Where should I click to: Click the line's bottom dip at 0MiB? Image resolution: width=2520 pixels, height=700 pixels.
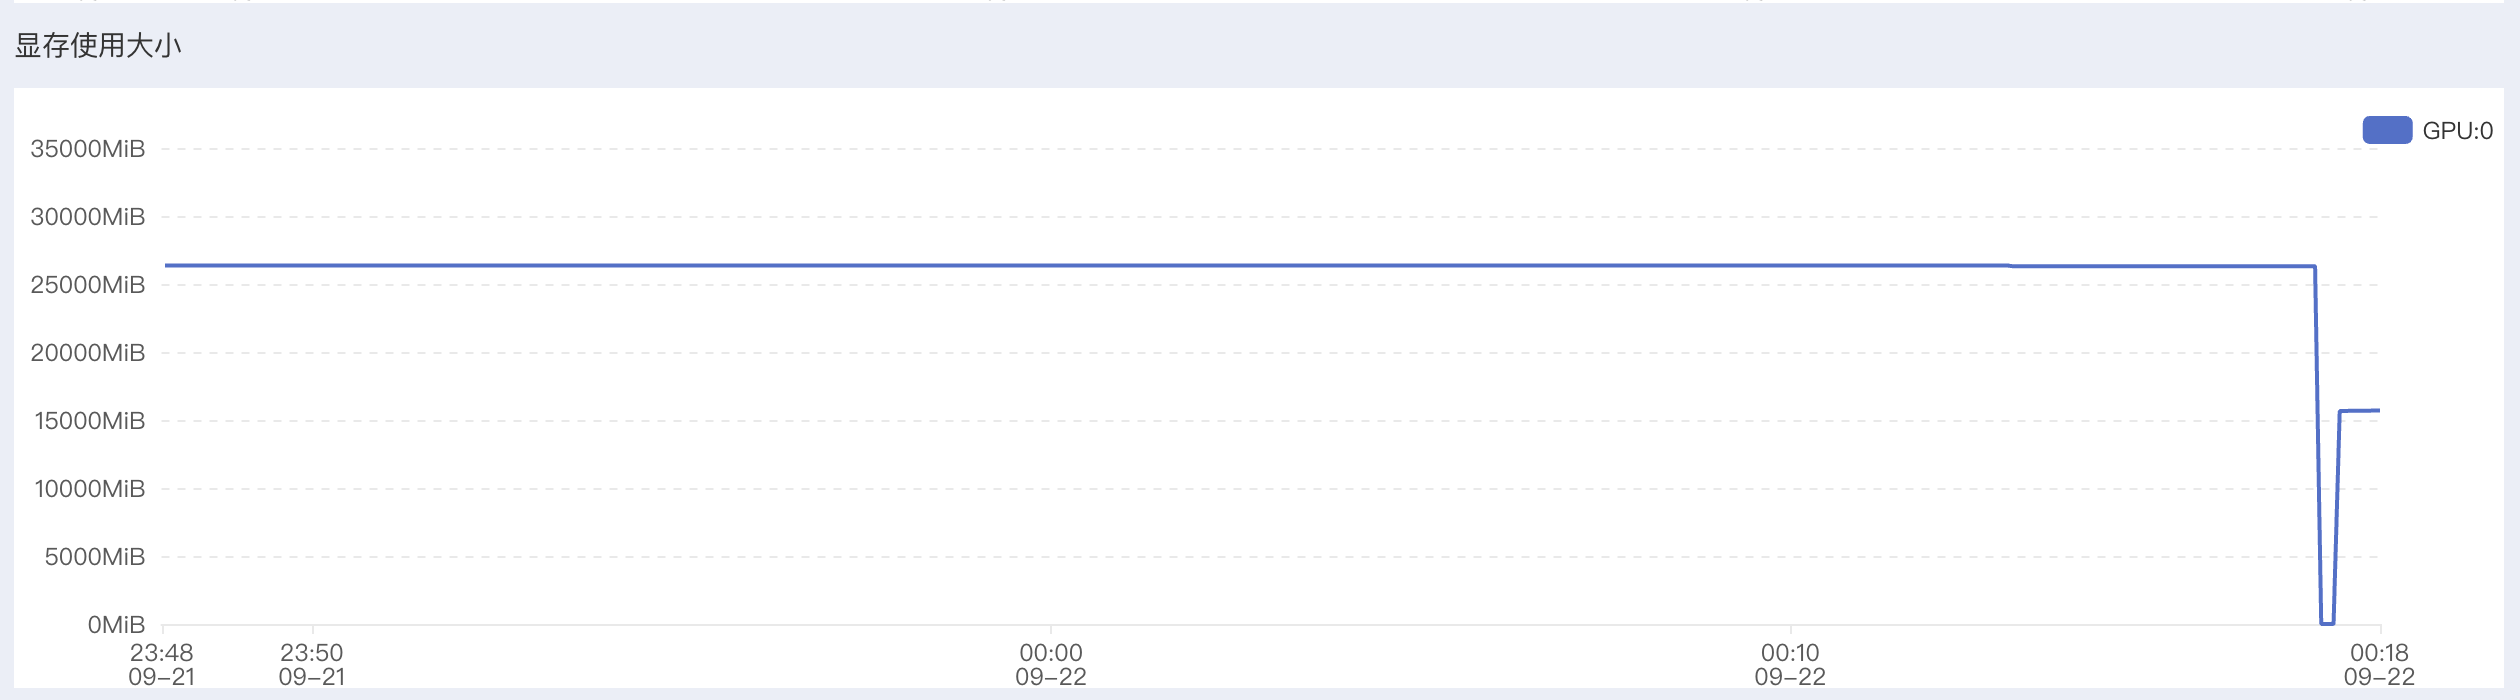coord(2327,623)
